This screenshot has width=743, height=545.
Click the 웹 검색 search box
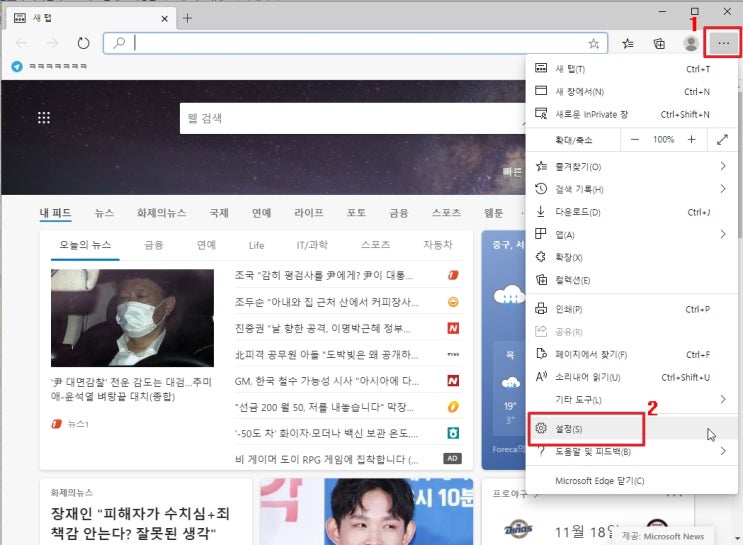click(352, 118)
